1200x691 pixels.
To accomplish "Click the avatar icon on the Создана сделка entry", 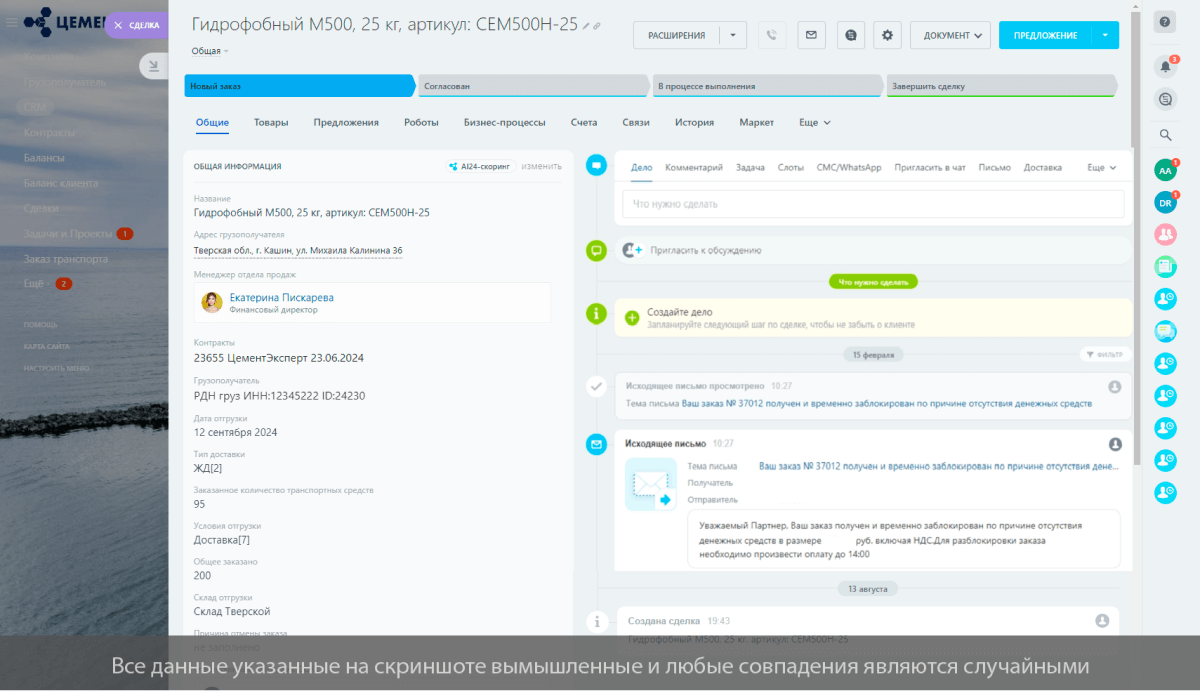I will click(x=1102, y=621).
